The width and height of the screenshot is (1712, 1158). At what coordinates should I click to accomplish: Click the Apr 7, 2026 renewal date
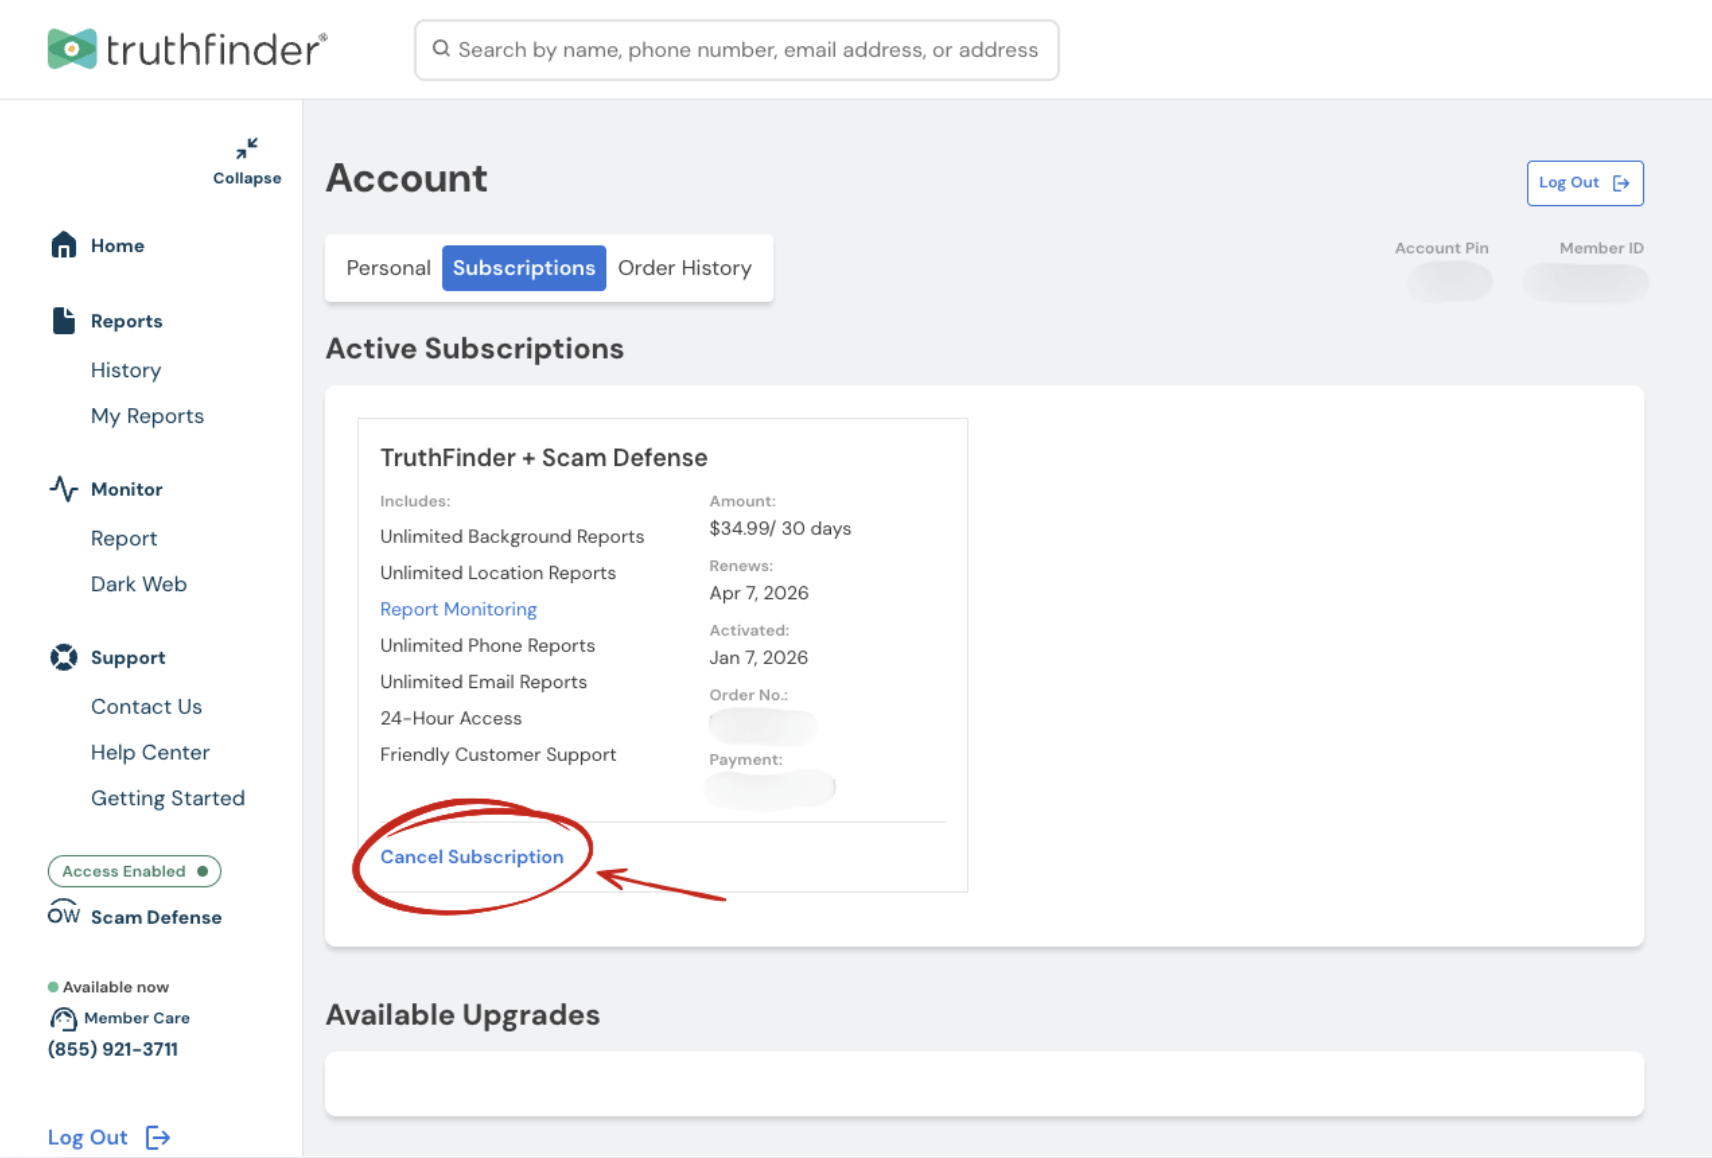759,593
